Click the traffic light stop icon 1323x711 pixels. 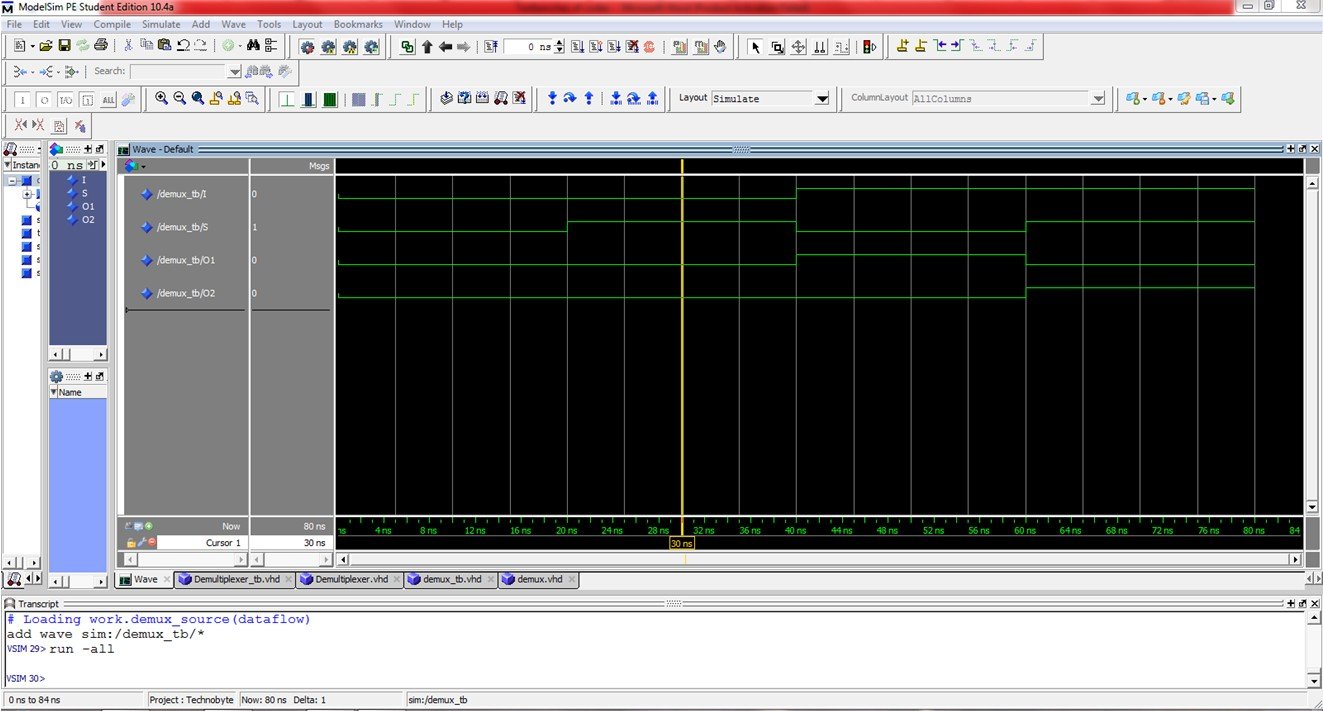point(869,47)
